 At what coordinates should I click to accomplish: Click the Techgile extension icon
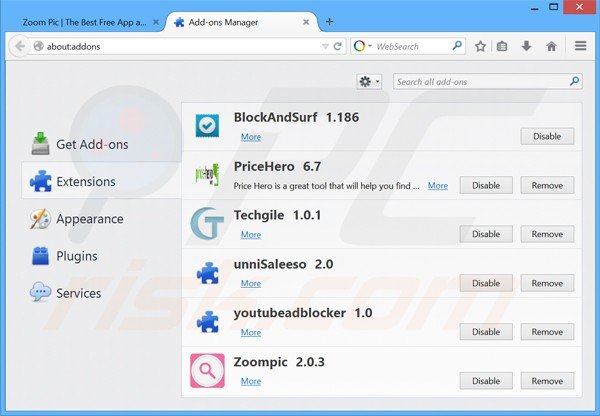tap(207, 223)
